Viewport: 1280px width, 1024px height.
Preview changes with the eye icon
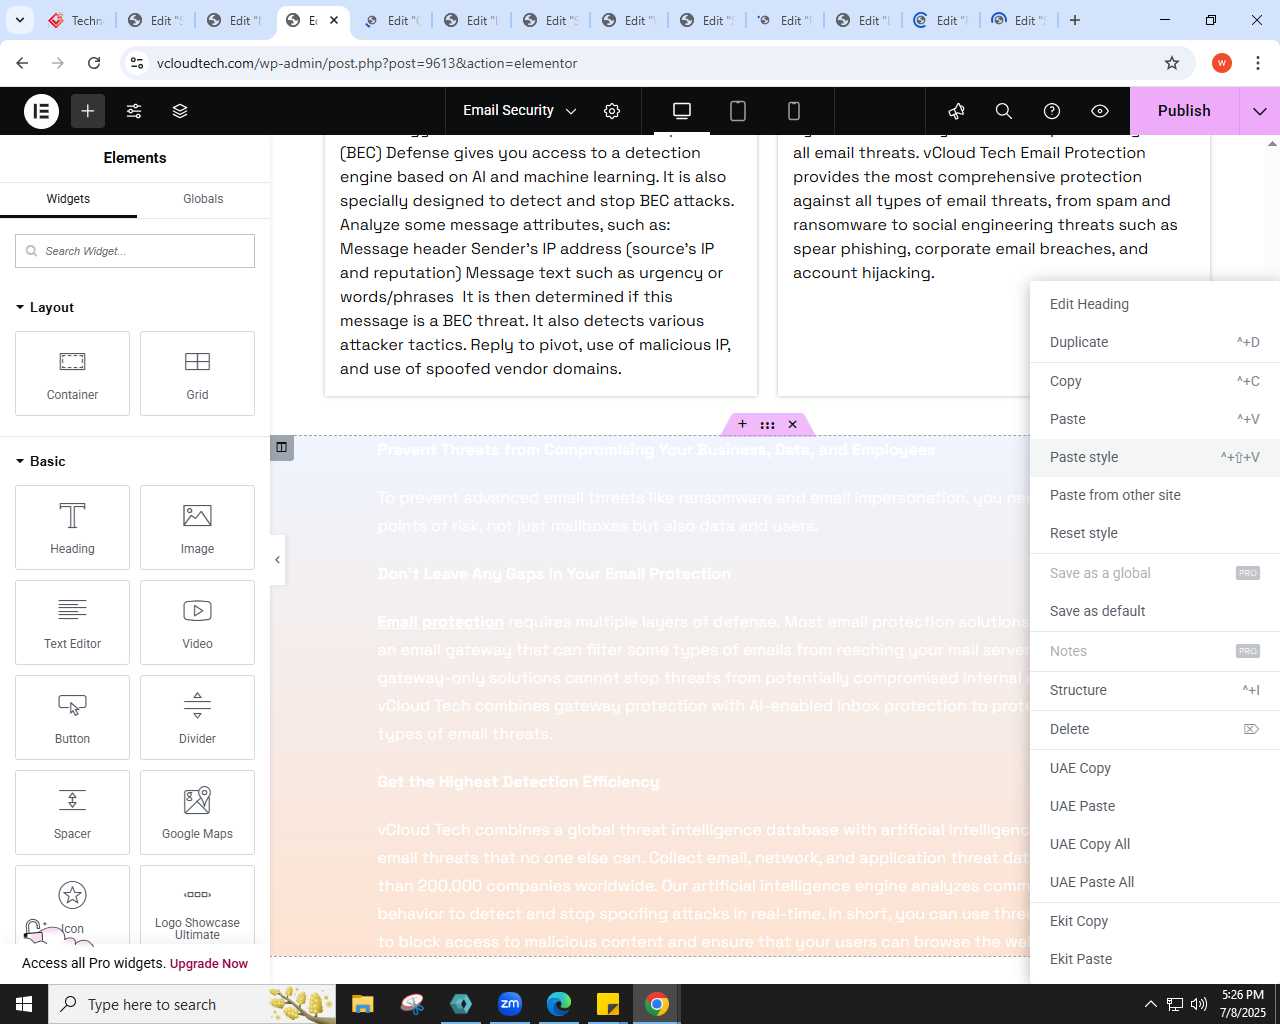coord(1100,111)
